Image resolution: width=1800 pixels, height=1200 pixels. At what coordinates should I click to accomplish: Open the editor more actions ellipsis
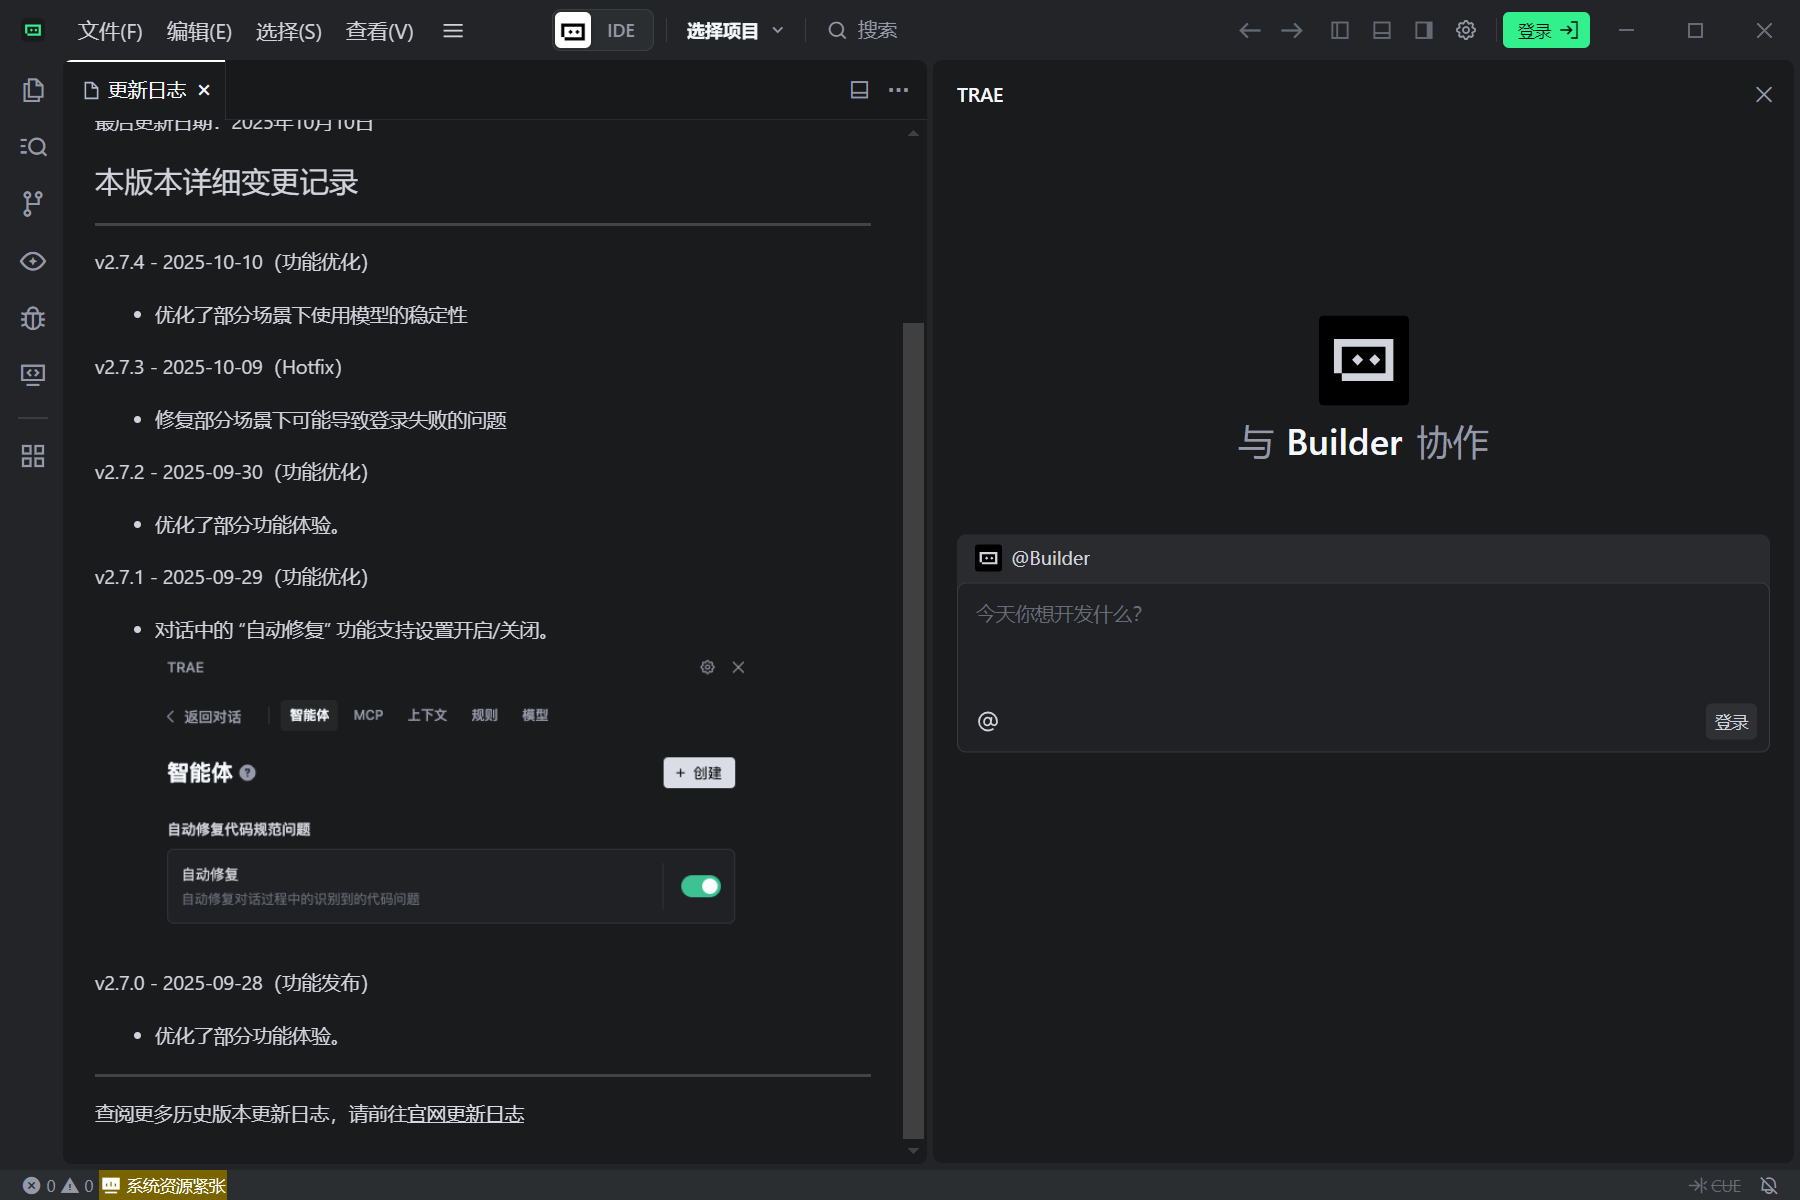[899, 90]
